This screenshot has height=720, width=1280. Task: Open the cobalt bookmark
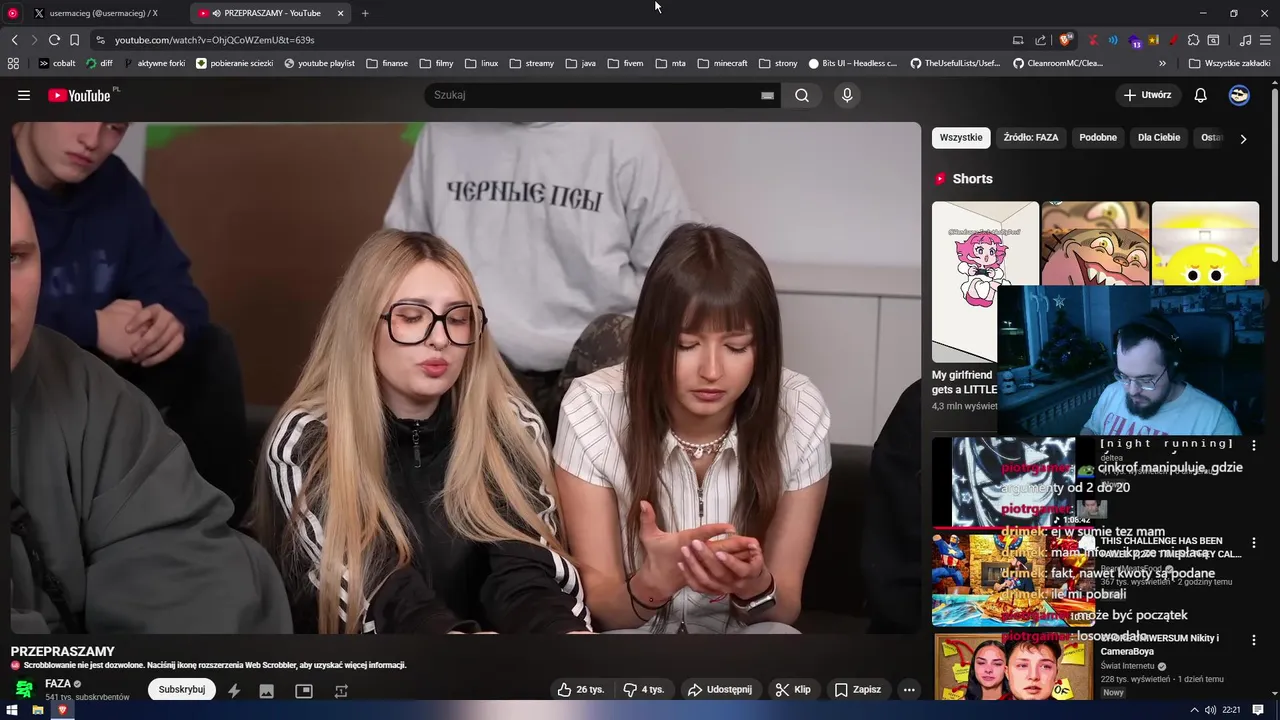57,63
